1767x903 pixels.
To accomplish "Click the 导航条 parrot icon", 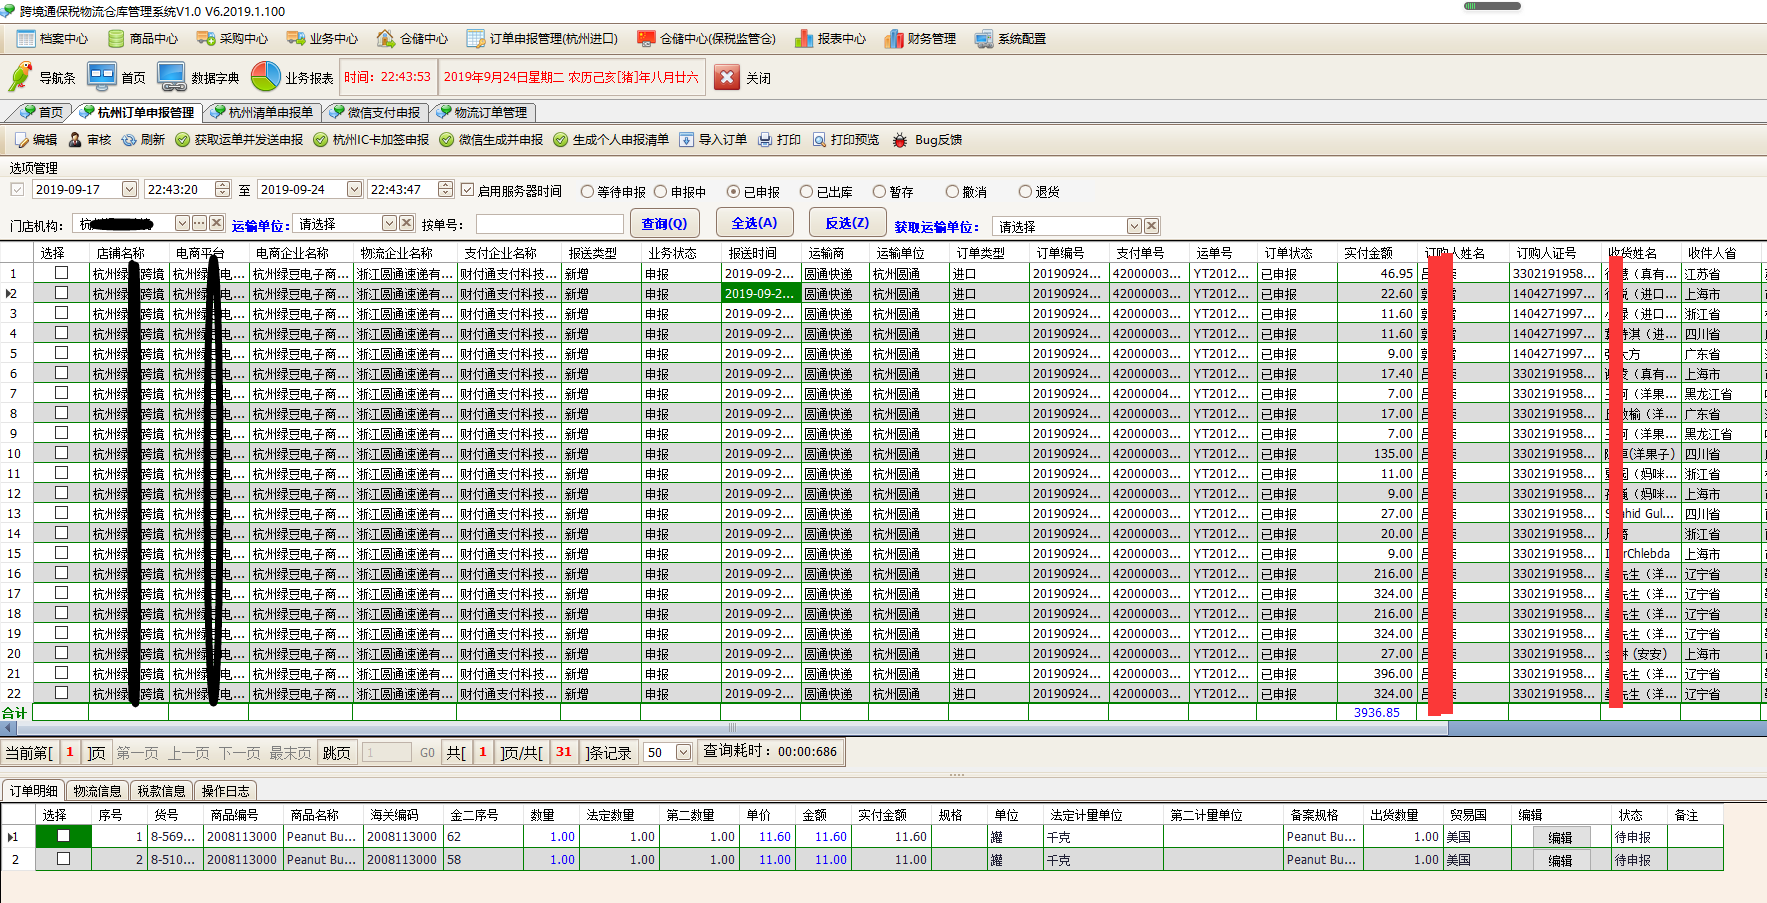I will click(x=20, y=77).
